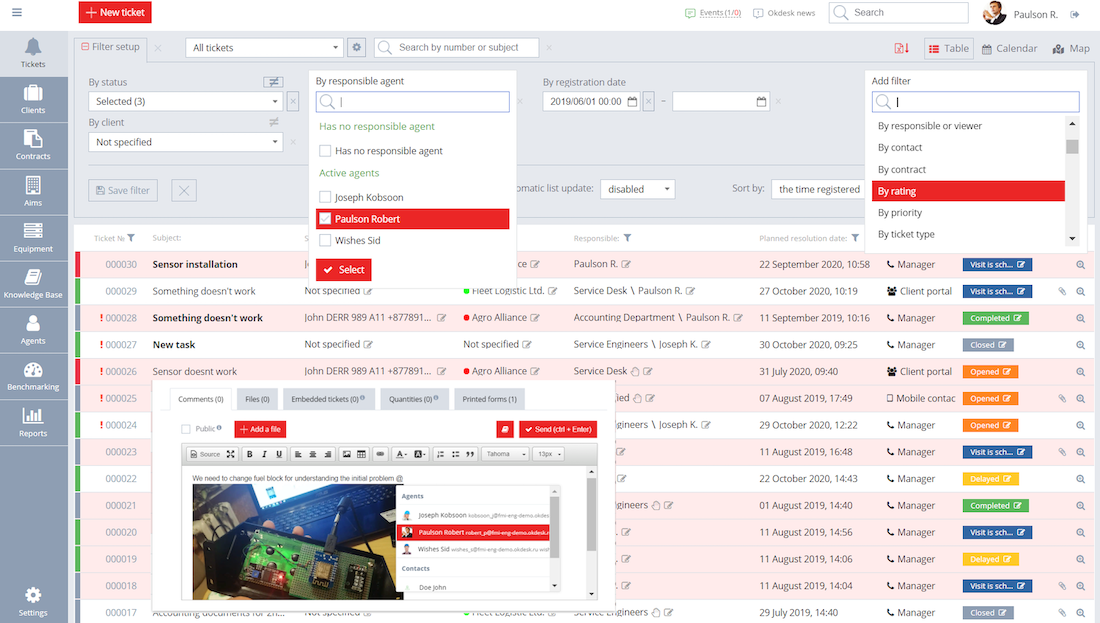Image resolution: width=1100 pixels, height=623 pixels.
Task: Insert block quote in comment editor
Action: point(470,454)
